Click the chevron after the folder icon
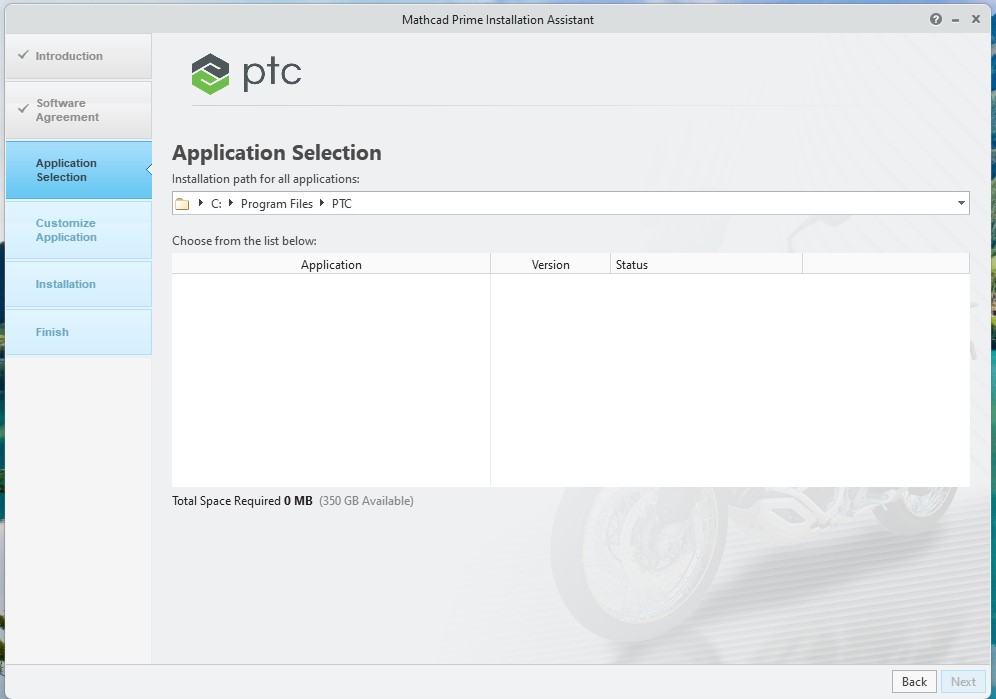 [x=198, y=203]
